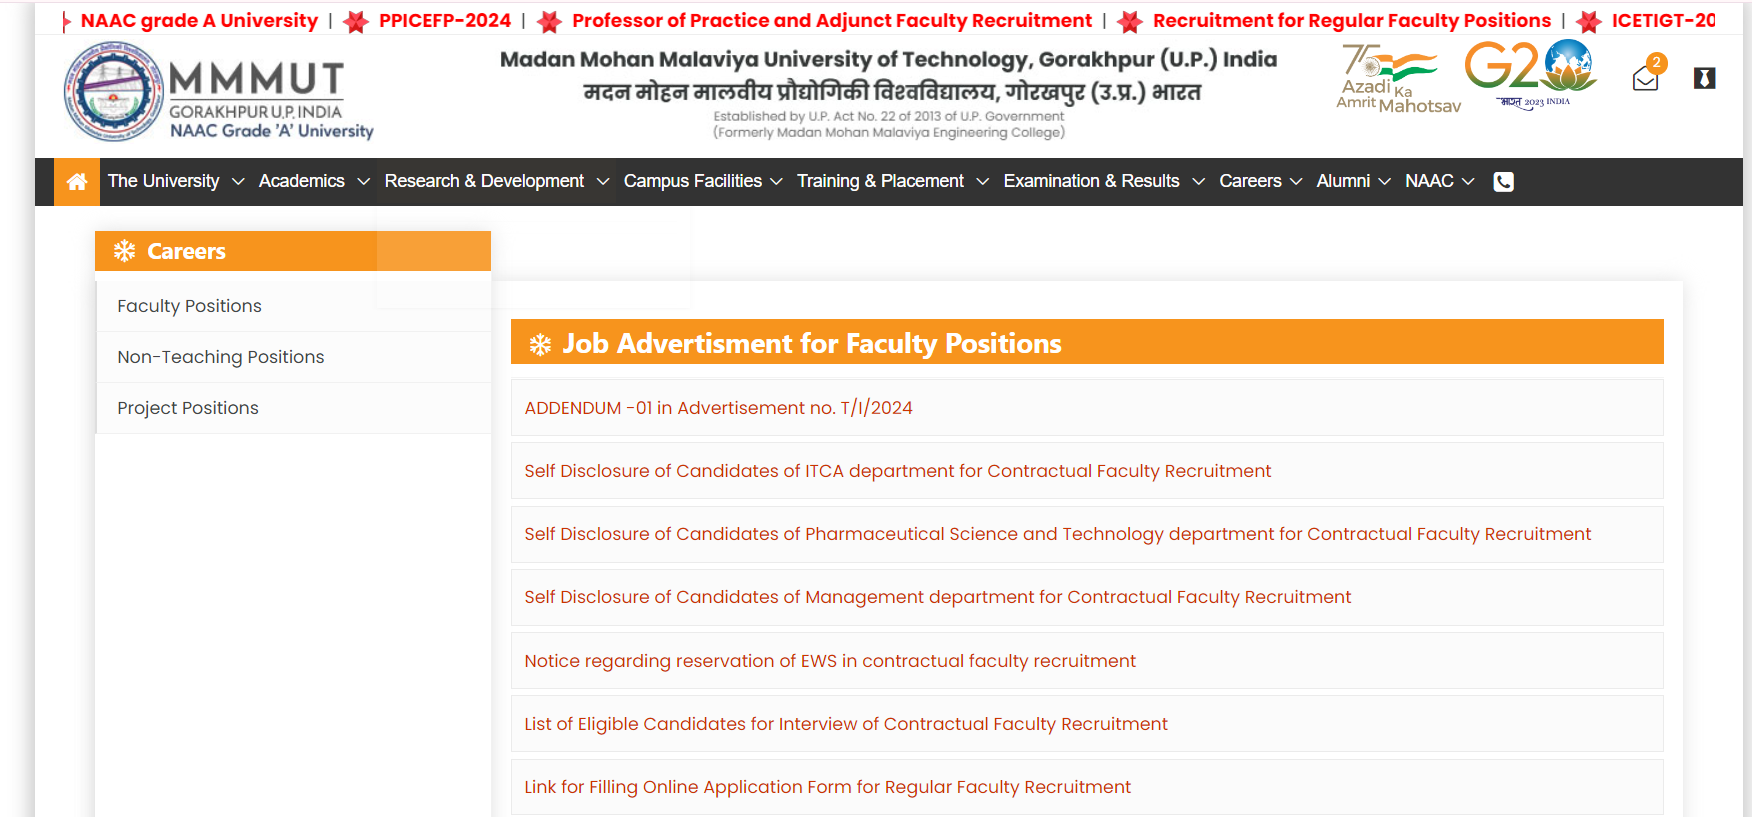Open Training & Placement menu
Screen dimensions: 1752x817
click(880, 181)
